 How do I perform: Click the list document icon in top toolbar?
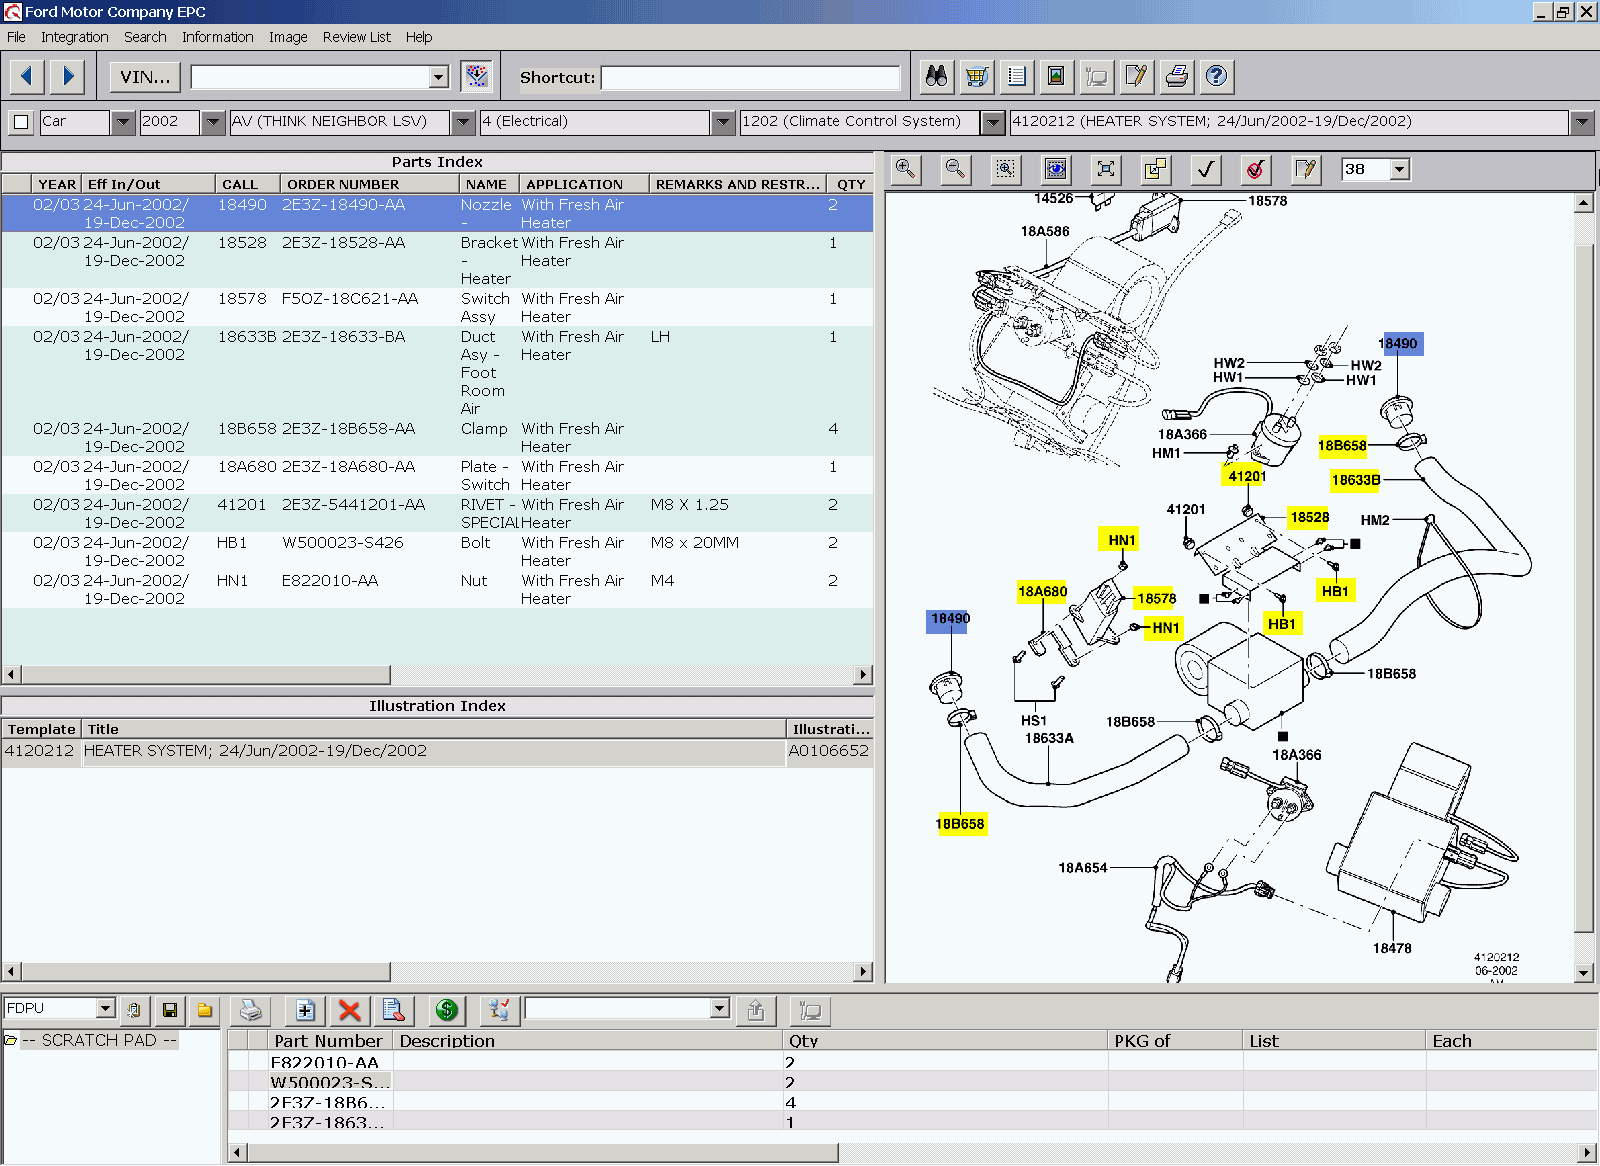coord(1016,76)
